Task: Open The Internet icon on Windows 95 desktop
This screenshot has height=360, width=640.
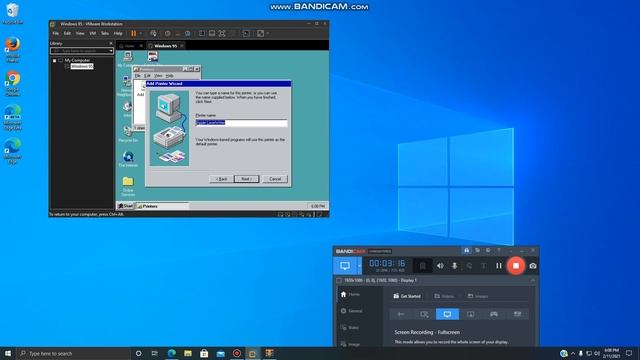Action: (128, 159)
